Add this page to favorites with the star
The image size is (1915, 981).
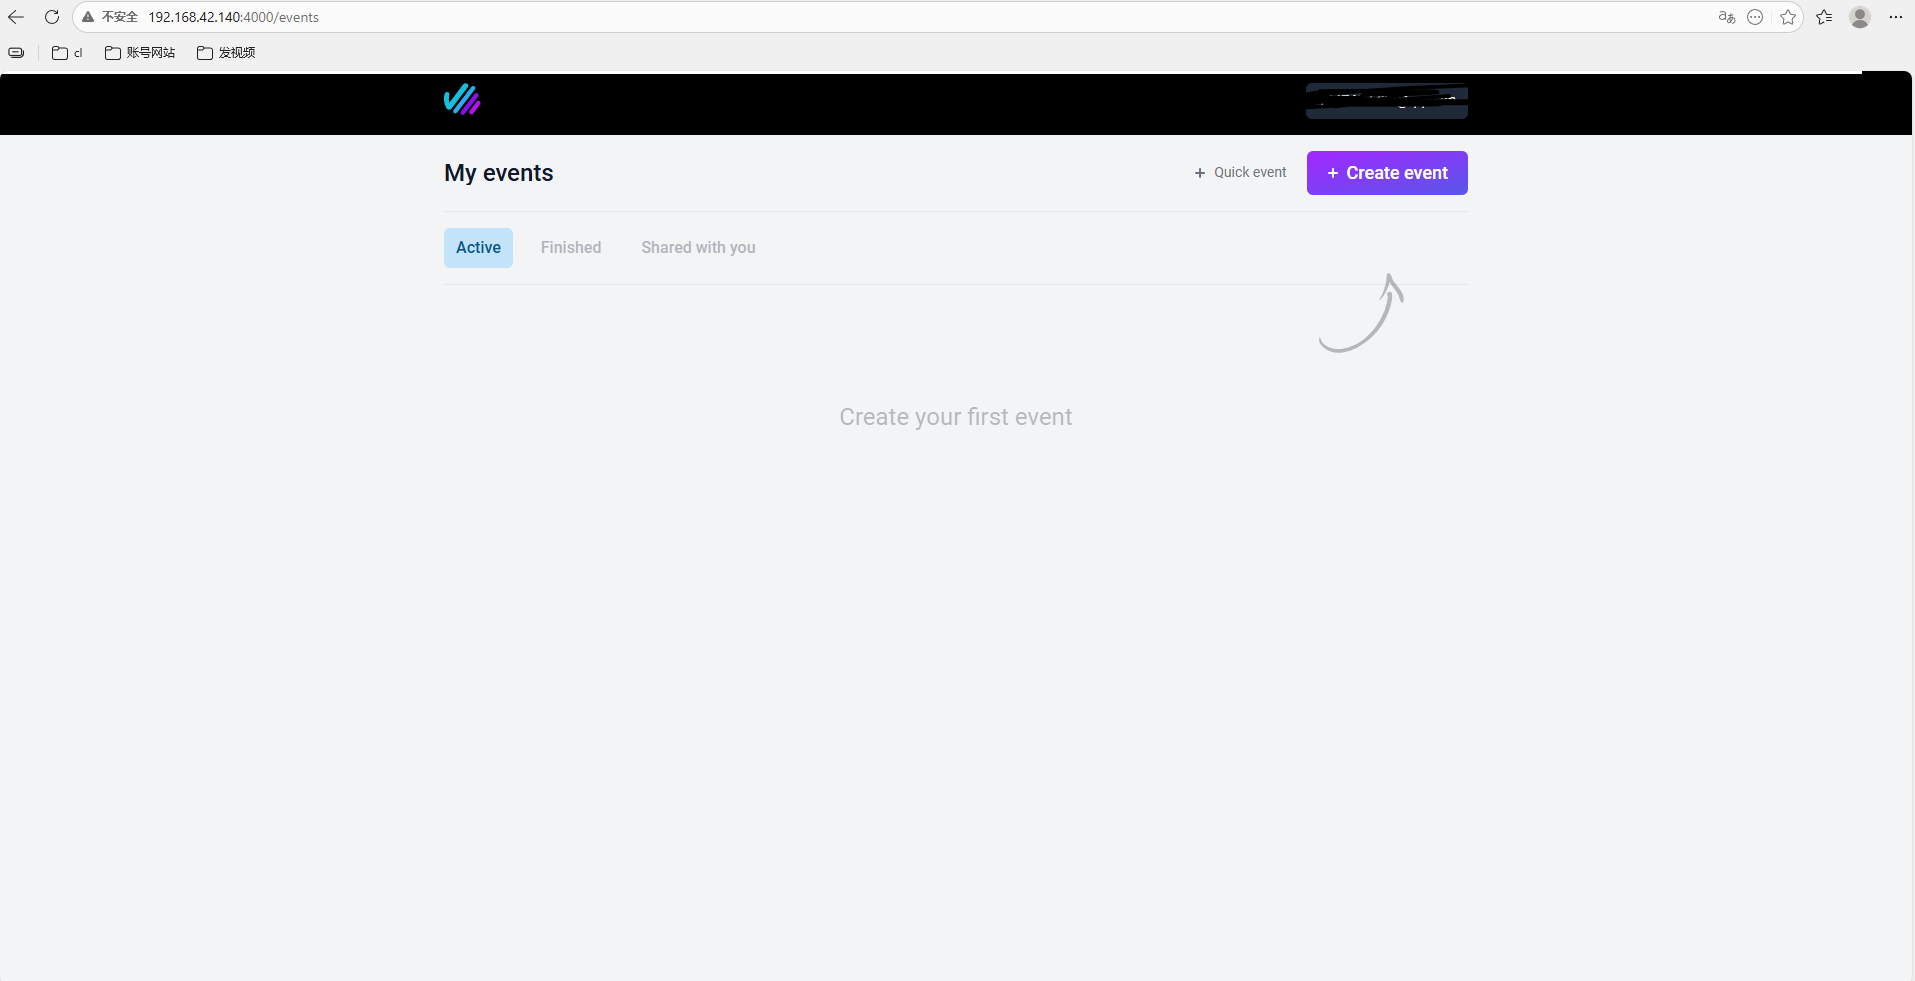[1788, 17]
